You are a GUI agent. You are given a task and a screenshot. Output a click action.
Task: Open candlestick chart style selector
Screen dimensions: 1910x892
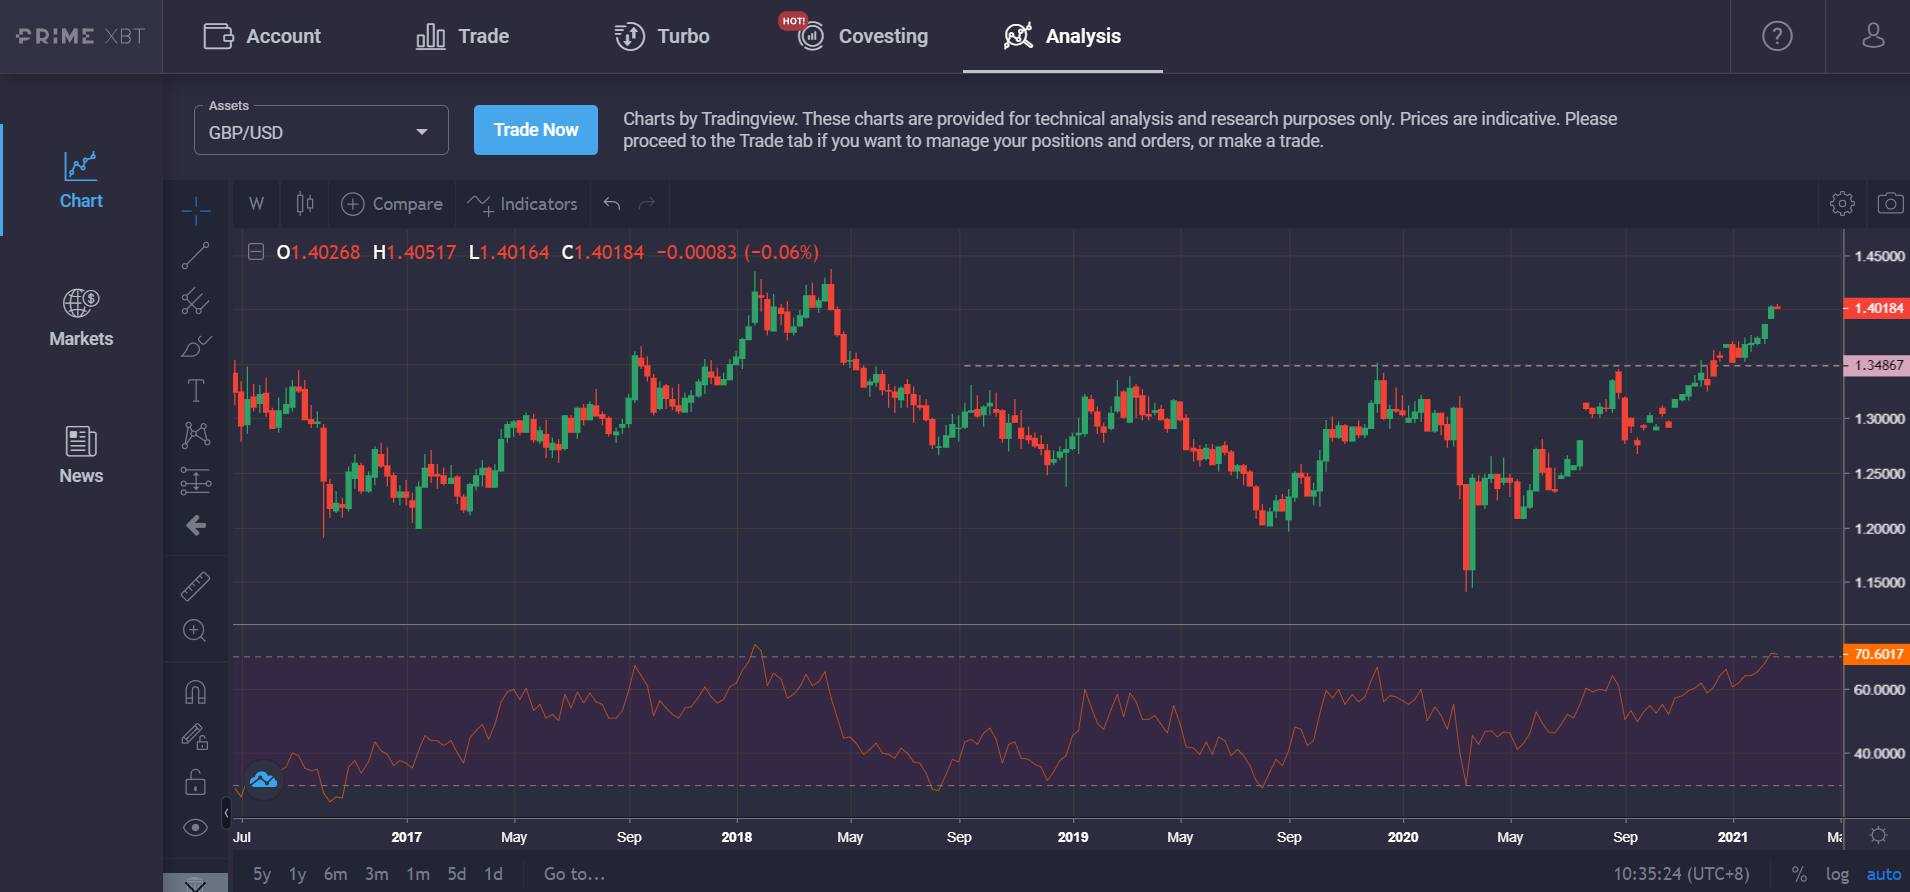point(305,204)
